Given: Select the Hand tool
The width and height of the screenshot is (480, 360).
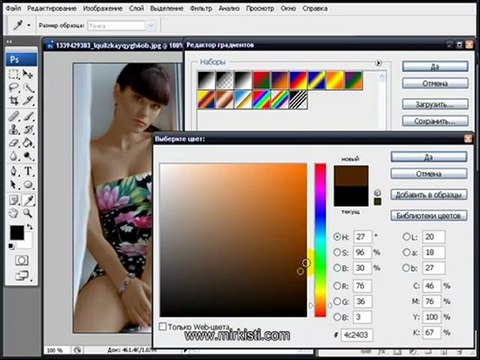Looking at the screenshot, I should (x=14, y=213).
